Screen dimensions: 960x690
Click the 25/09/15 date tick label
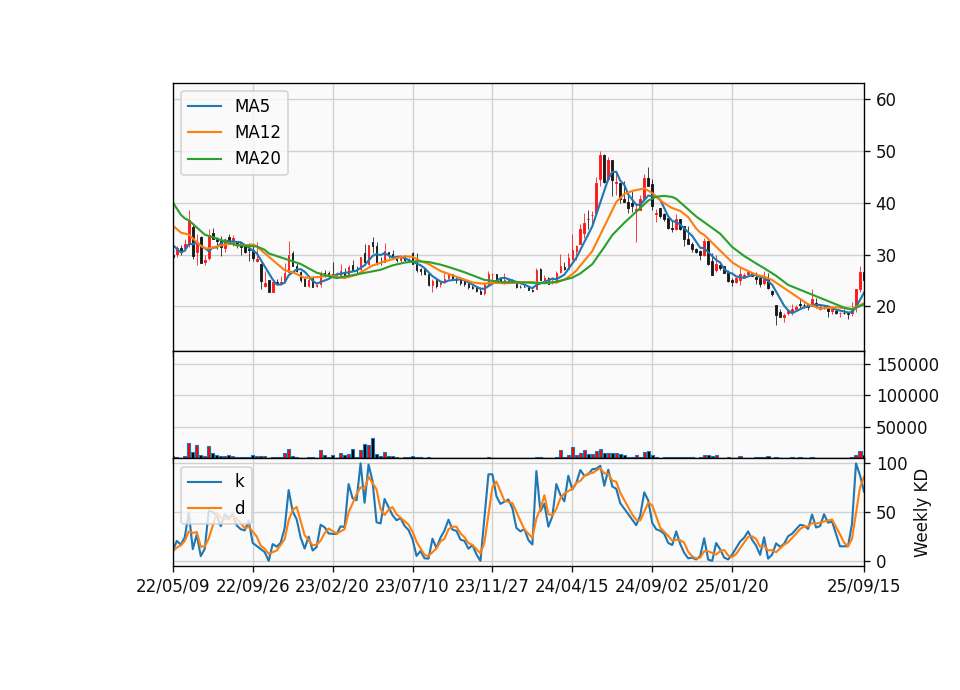pos(864,586)
